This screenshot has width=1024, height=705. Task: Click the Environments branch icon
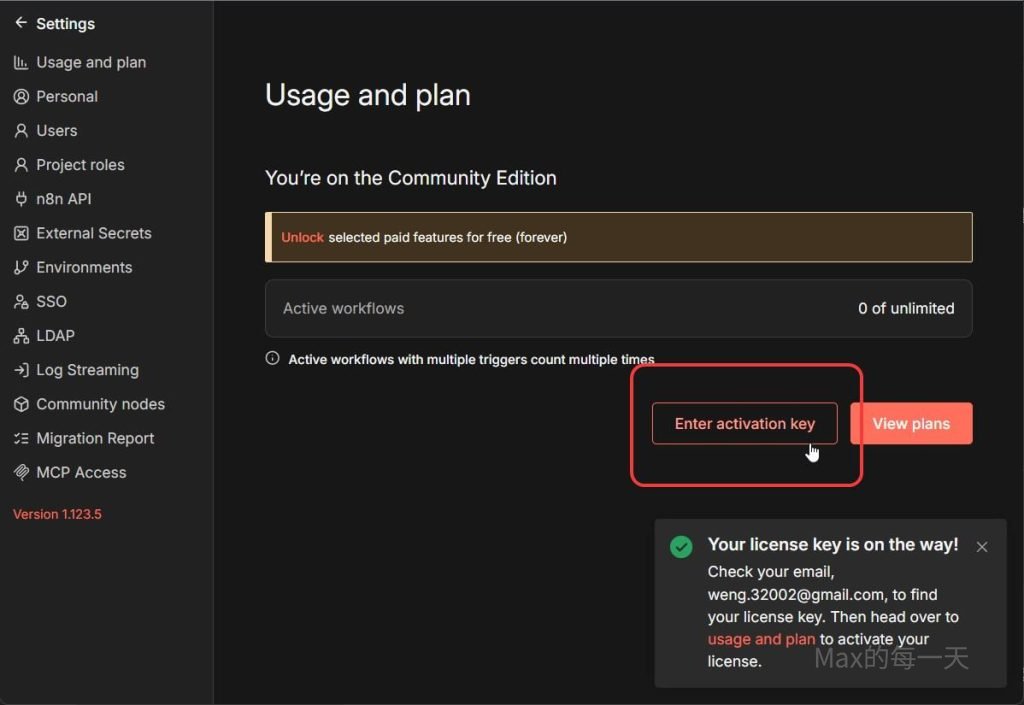pos(21,268)
